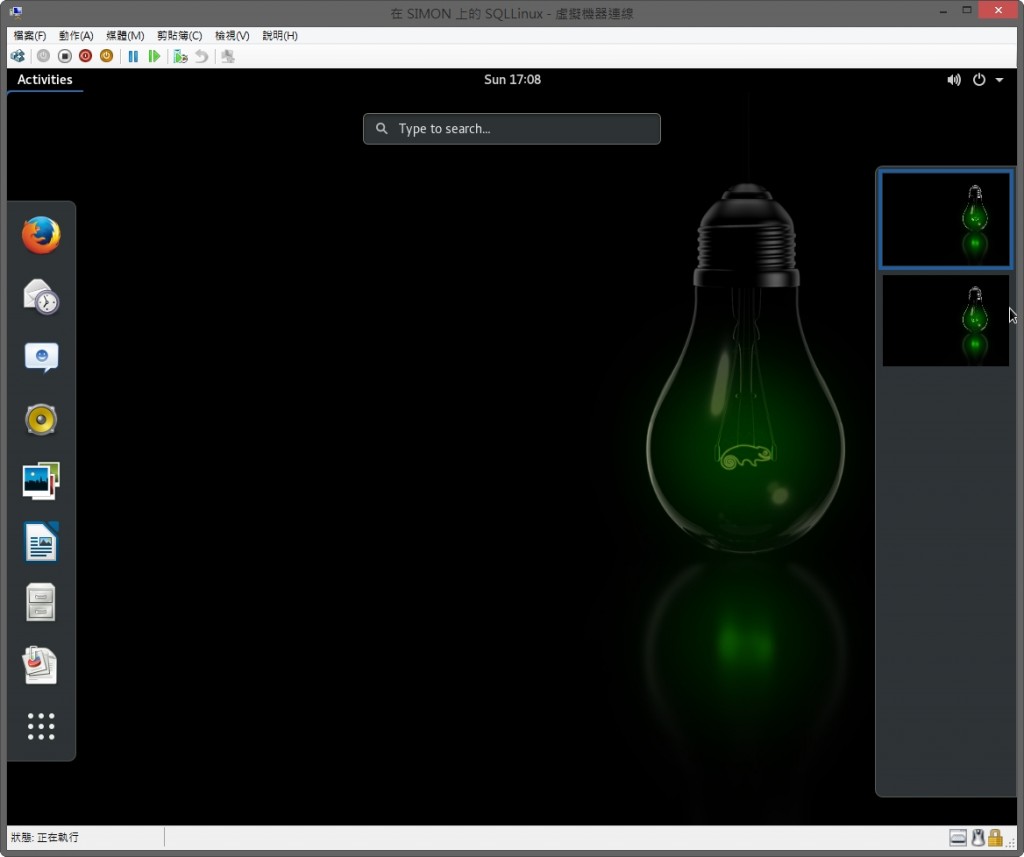
Task: Click the mouse status icon
Action: (x=978, y=837)
